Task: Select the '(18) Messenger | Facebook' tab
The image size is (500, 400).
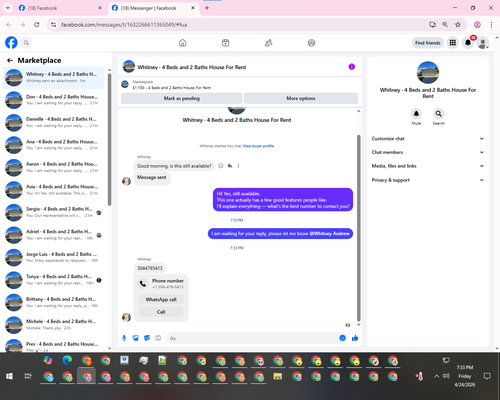Action: click(153, 8)
